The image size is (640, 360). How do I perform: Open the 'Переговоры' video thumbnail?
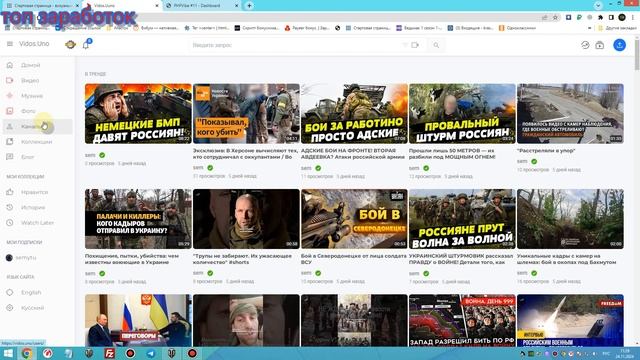[x=138, y=320]
